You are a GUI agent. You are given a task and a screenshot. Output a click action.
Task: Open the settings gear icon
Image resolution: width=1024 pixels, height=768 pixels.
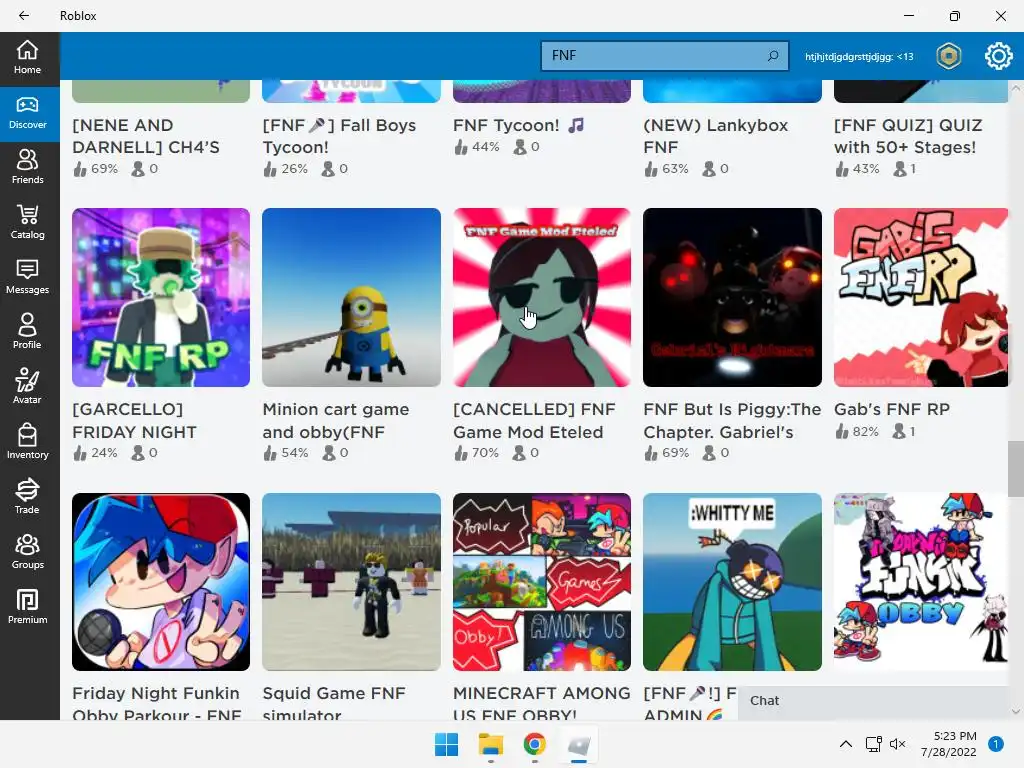pos(998,56)
